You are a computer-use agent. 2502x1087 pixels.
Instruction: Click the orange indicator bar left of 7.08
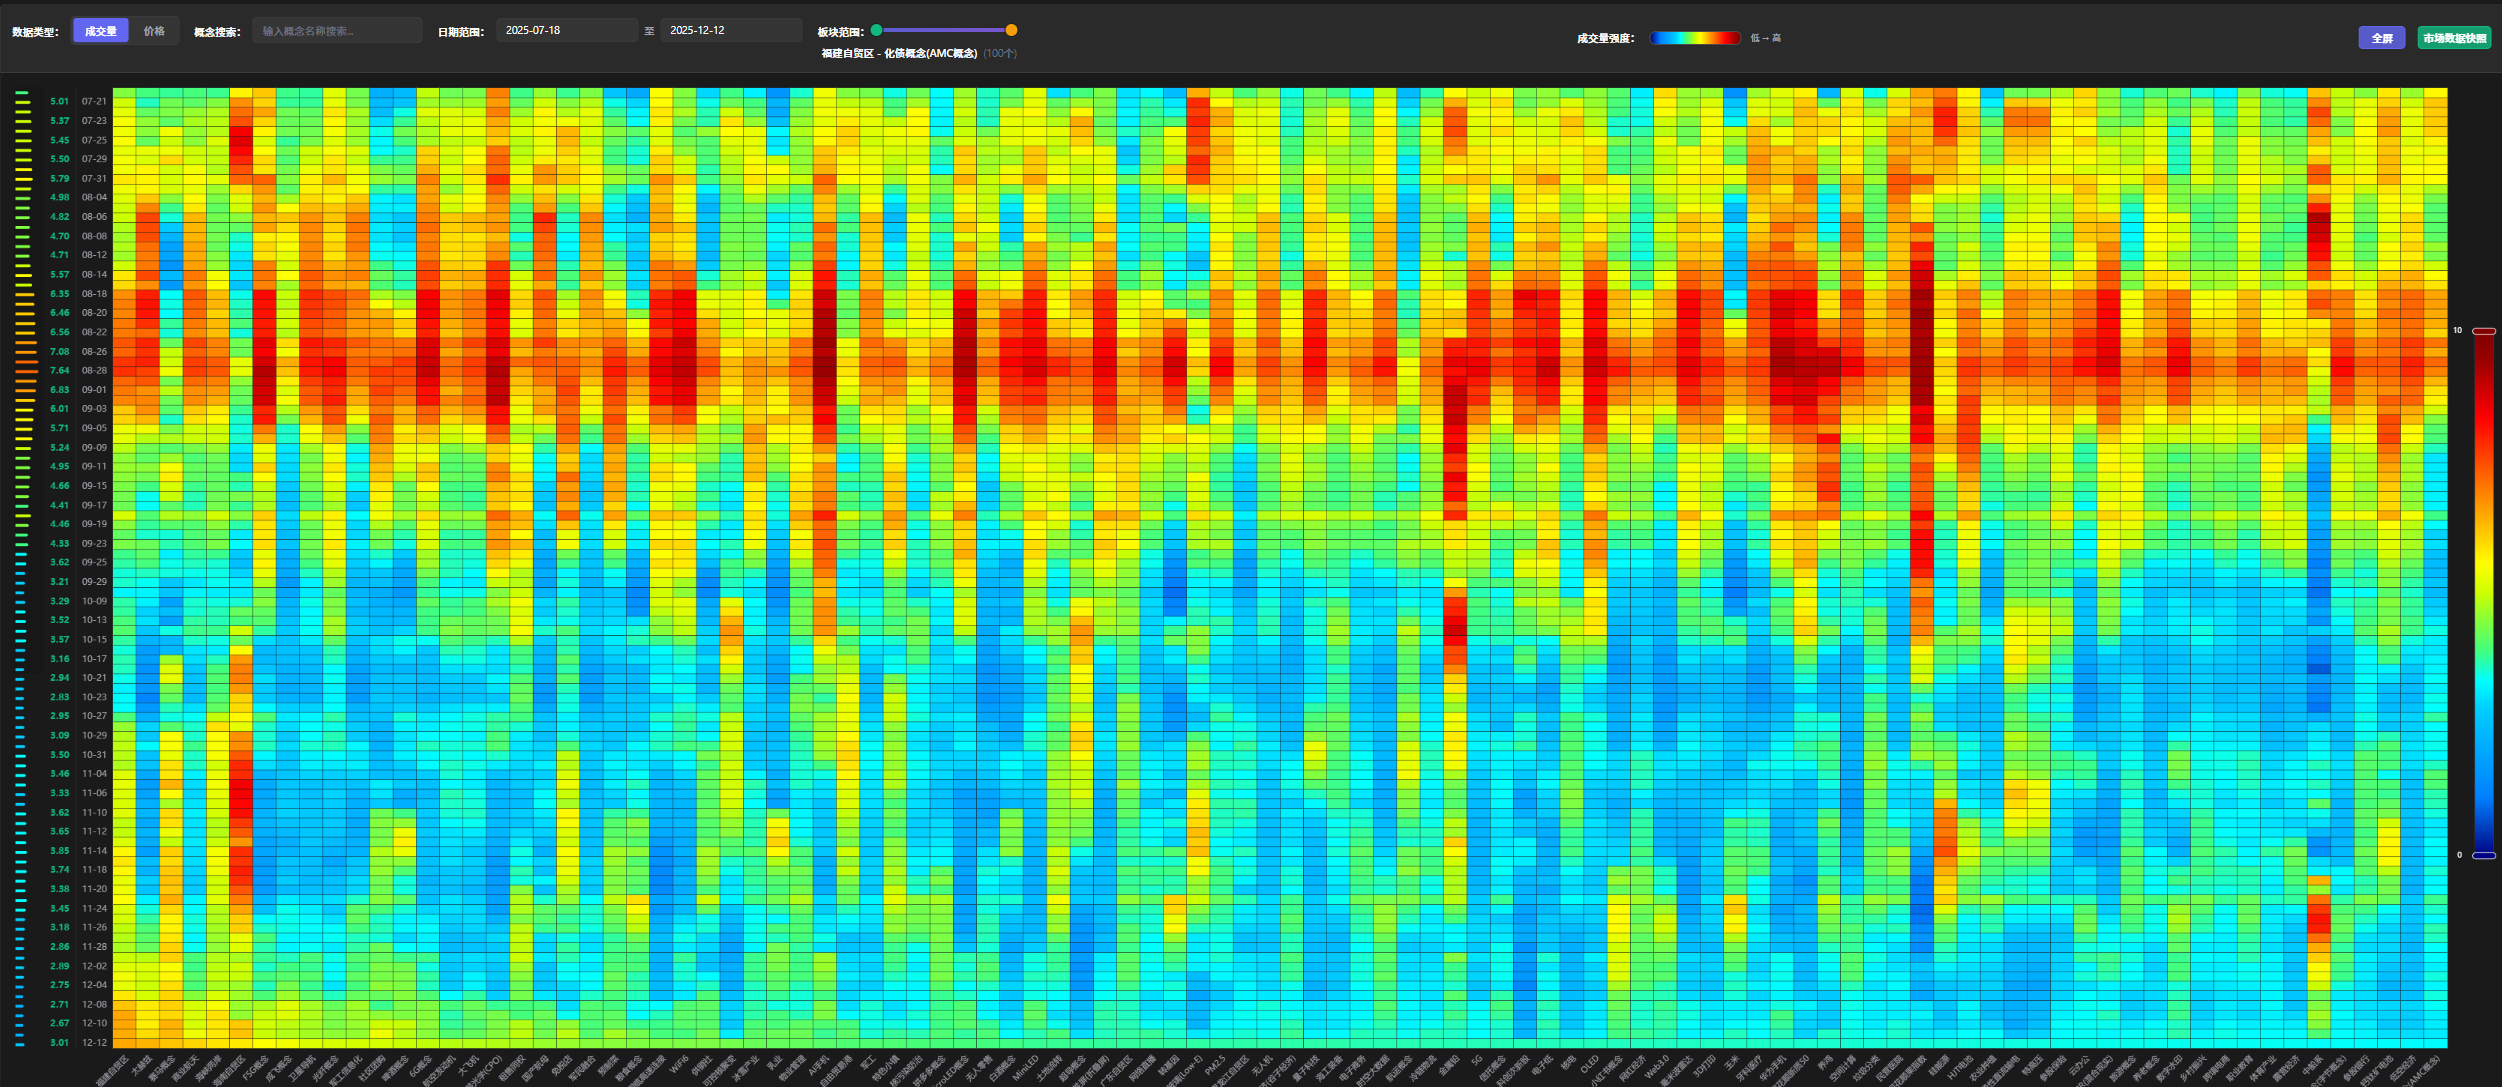coord(26,352)
